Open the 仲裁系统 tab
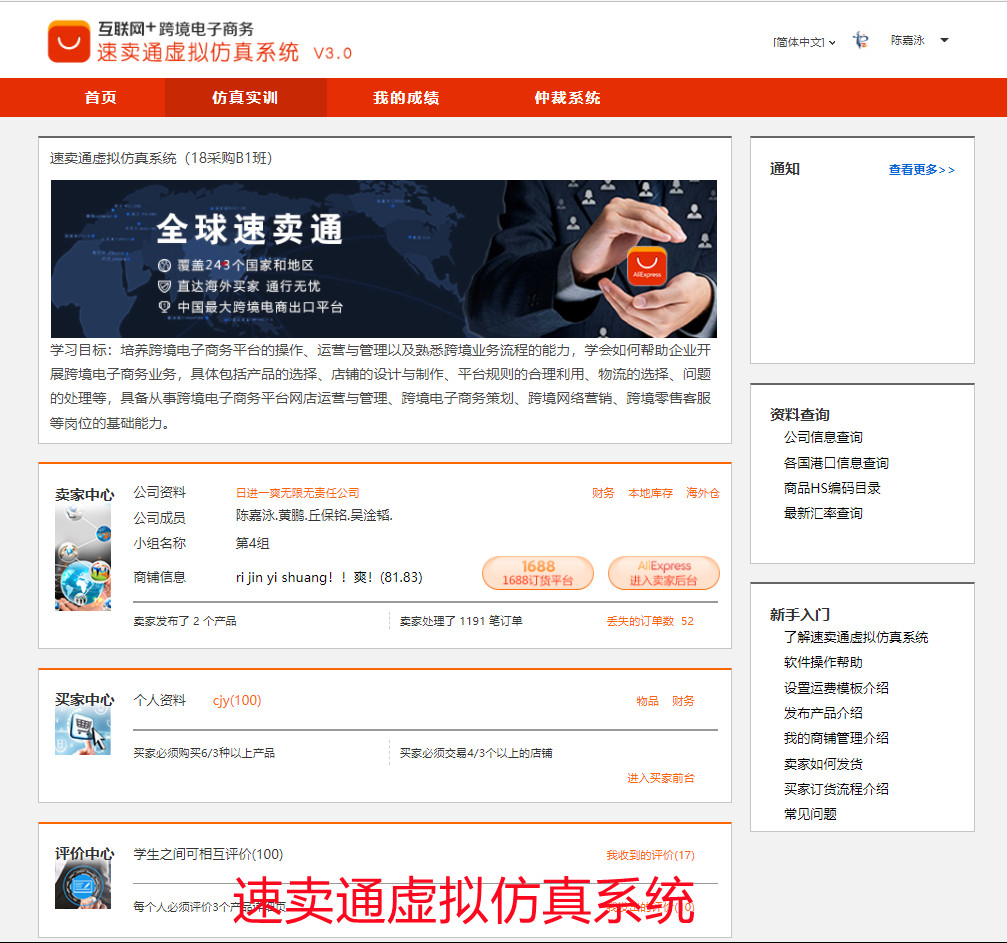Image resolution: width=1007 pixels, height=943 pixels. 568,98
